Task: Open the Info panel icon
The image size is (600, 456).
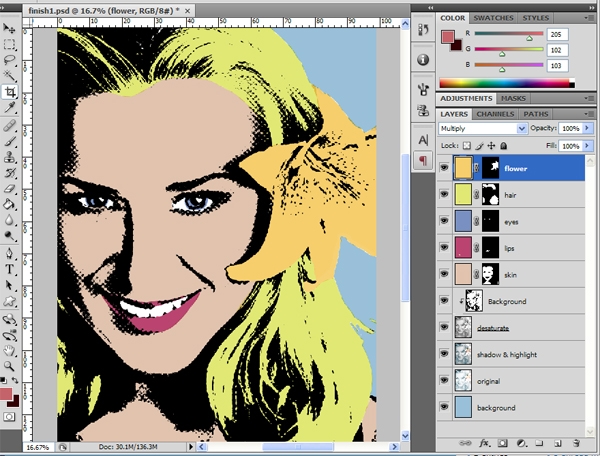Action: tap(423, 60)
